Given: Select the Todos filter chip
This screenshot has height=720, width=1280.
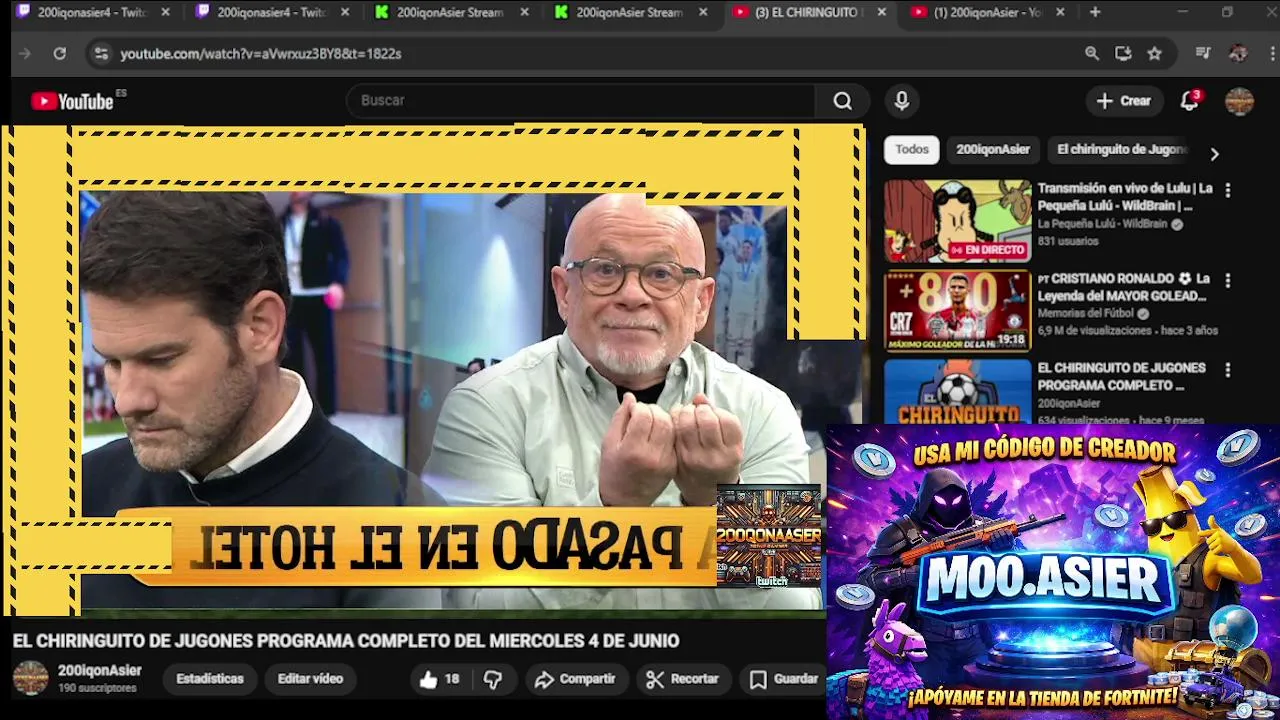Looking at the screenshot, I should (x=911, y=150).
